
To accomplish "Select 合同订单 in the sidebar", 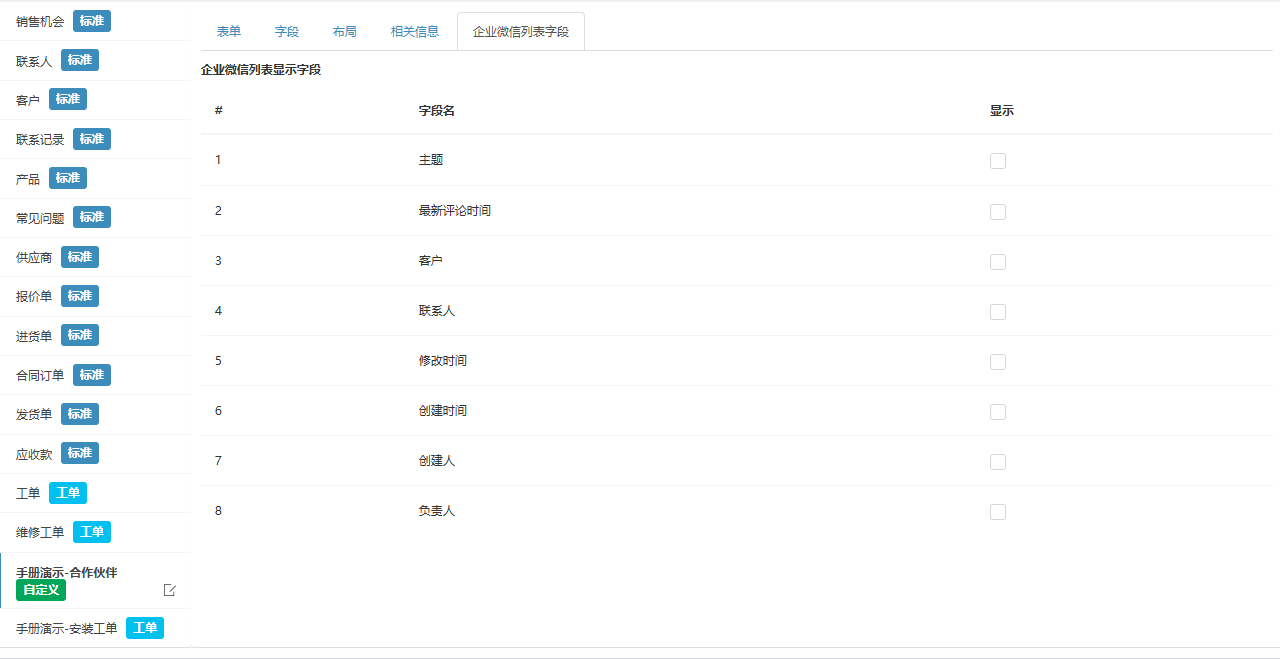I will click(x=40, y=375).
